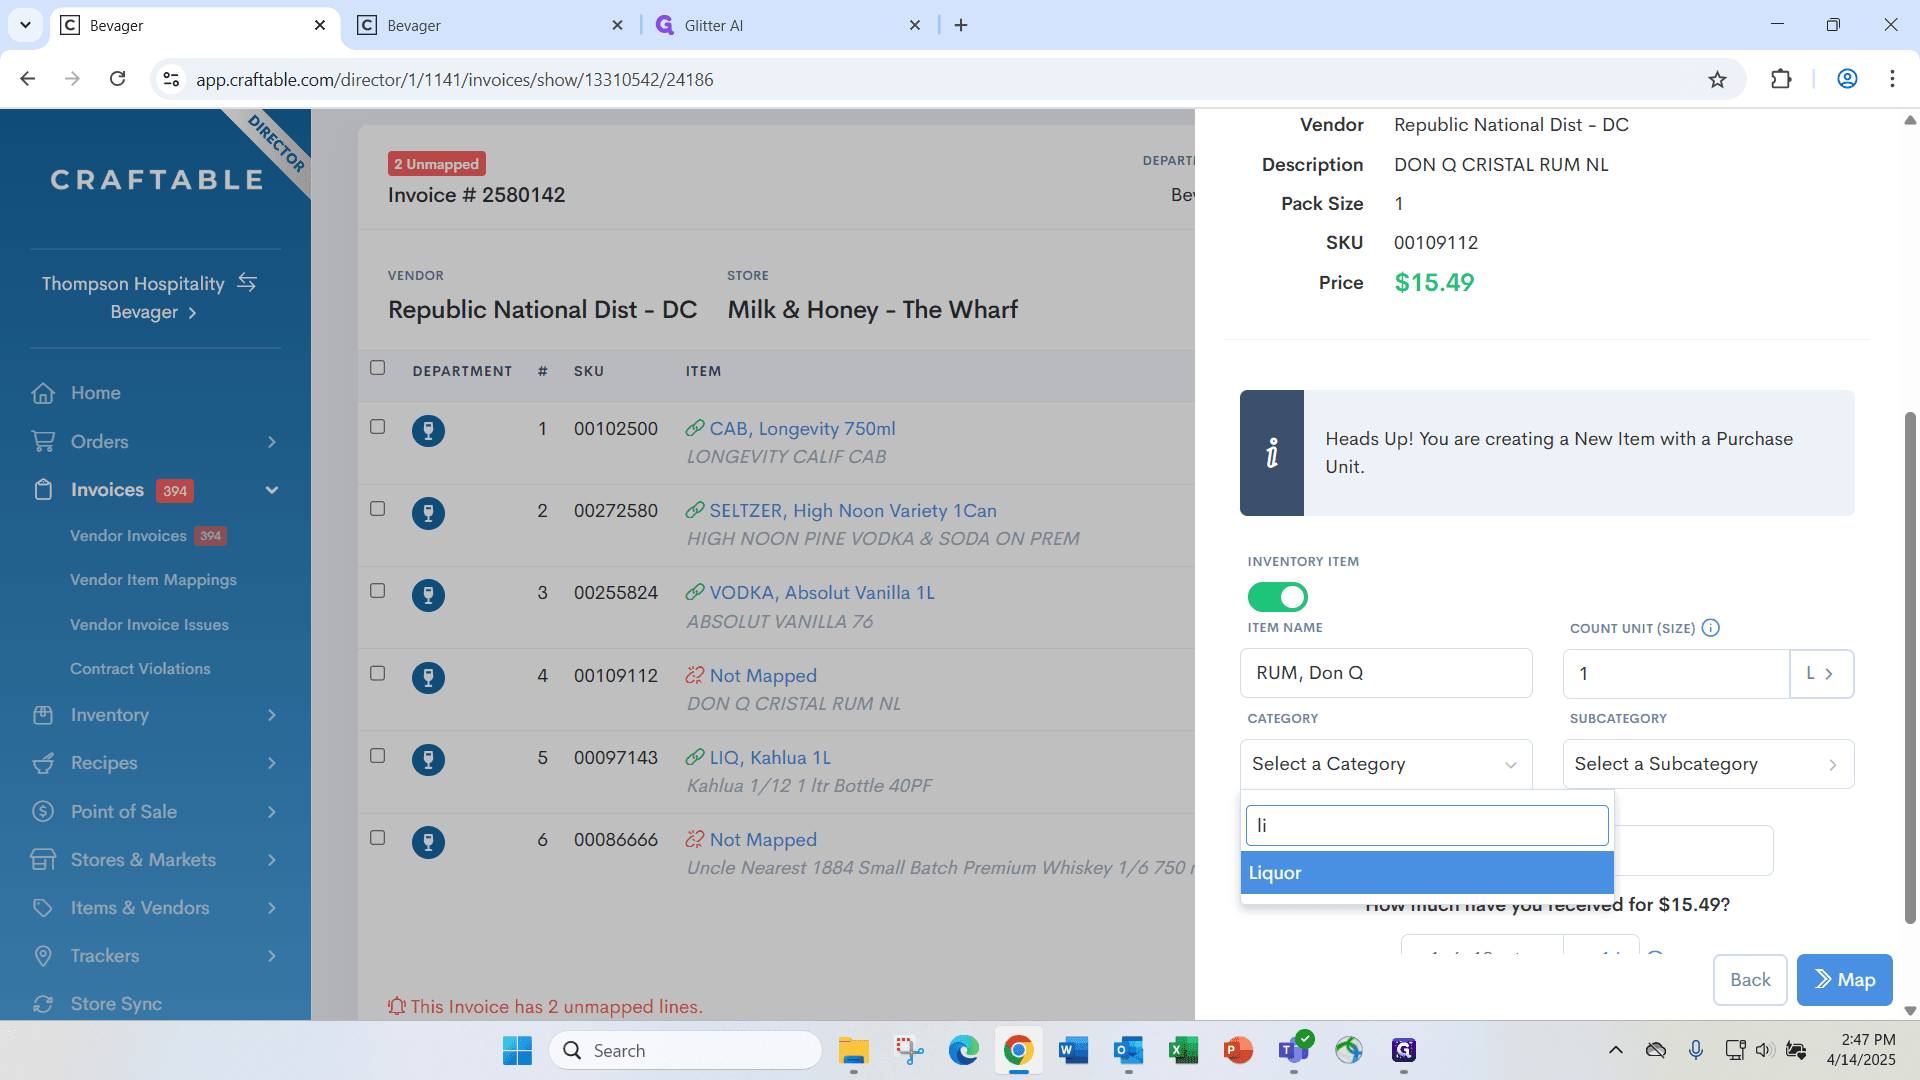
Task: Click the switch-account arrows beside Thompson Hospitality
Action: tap(247, 283)
